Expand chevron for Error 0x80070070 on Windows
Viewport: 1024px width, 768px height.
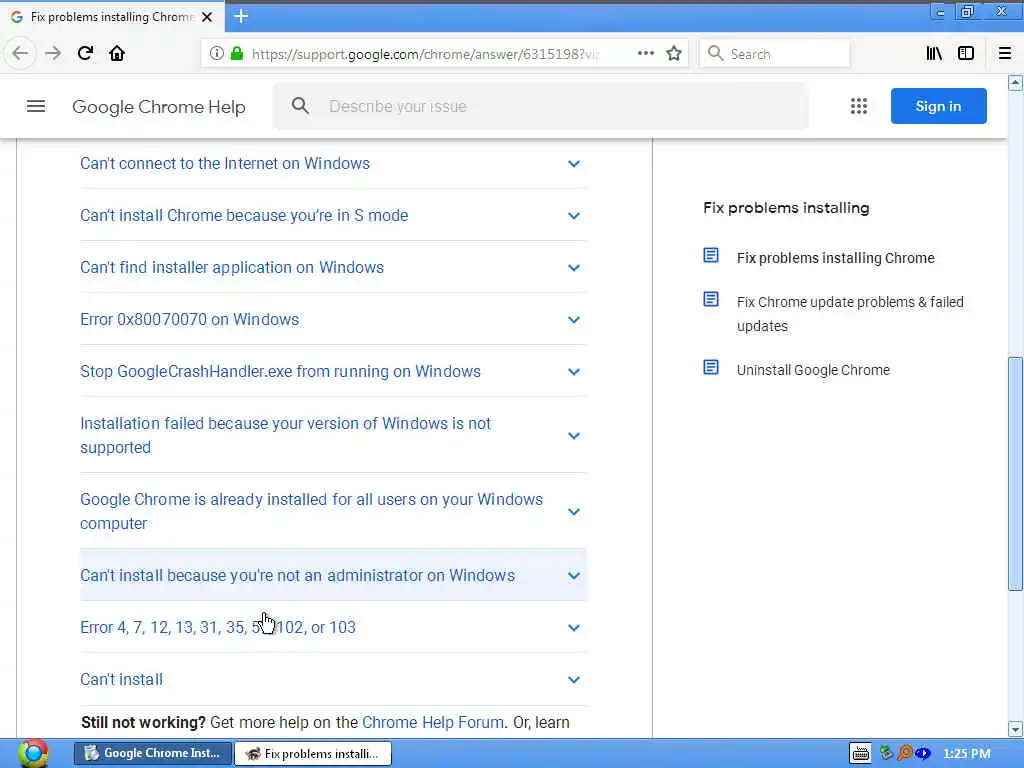573,319
